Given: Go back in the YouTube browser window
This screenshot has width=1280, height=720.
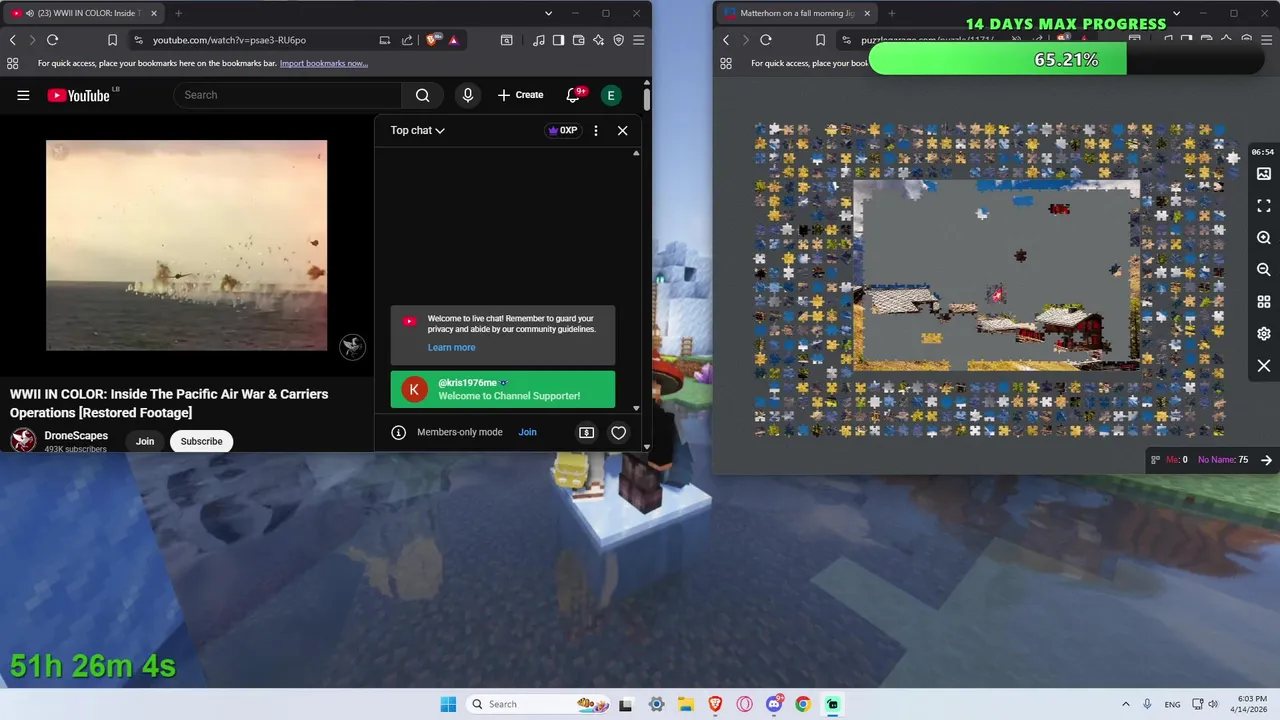Looking at the screenshot, I should 12,40.
